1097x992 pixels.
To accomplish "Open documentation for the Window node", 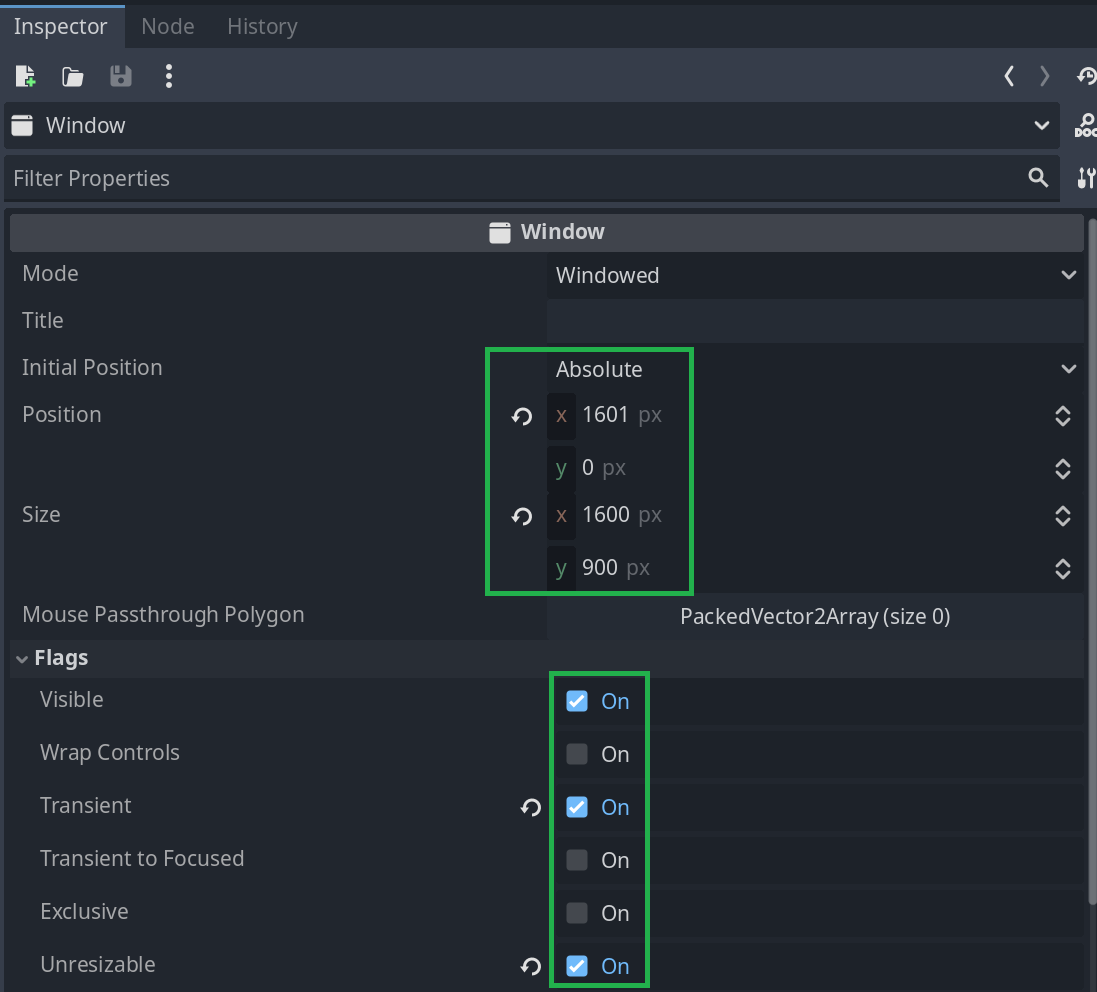I will click(x=1085, y=126).
